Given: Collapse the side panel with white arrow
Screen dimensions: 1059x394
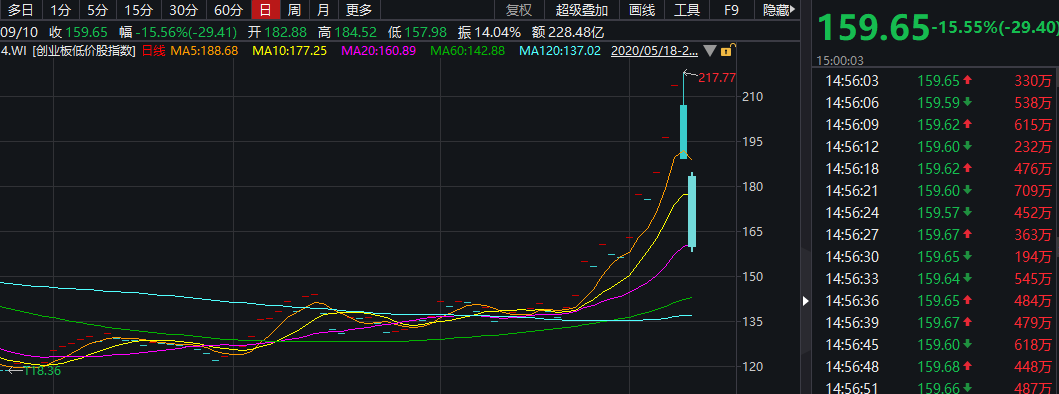Looking at the screenshot, I should (805, 301).
